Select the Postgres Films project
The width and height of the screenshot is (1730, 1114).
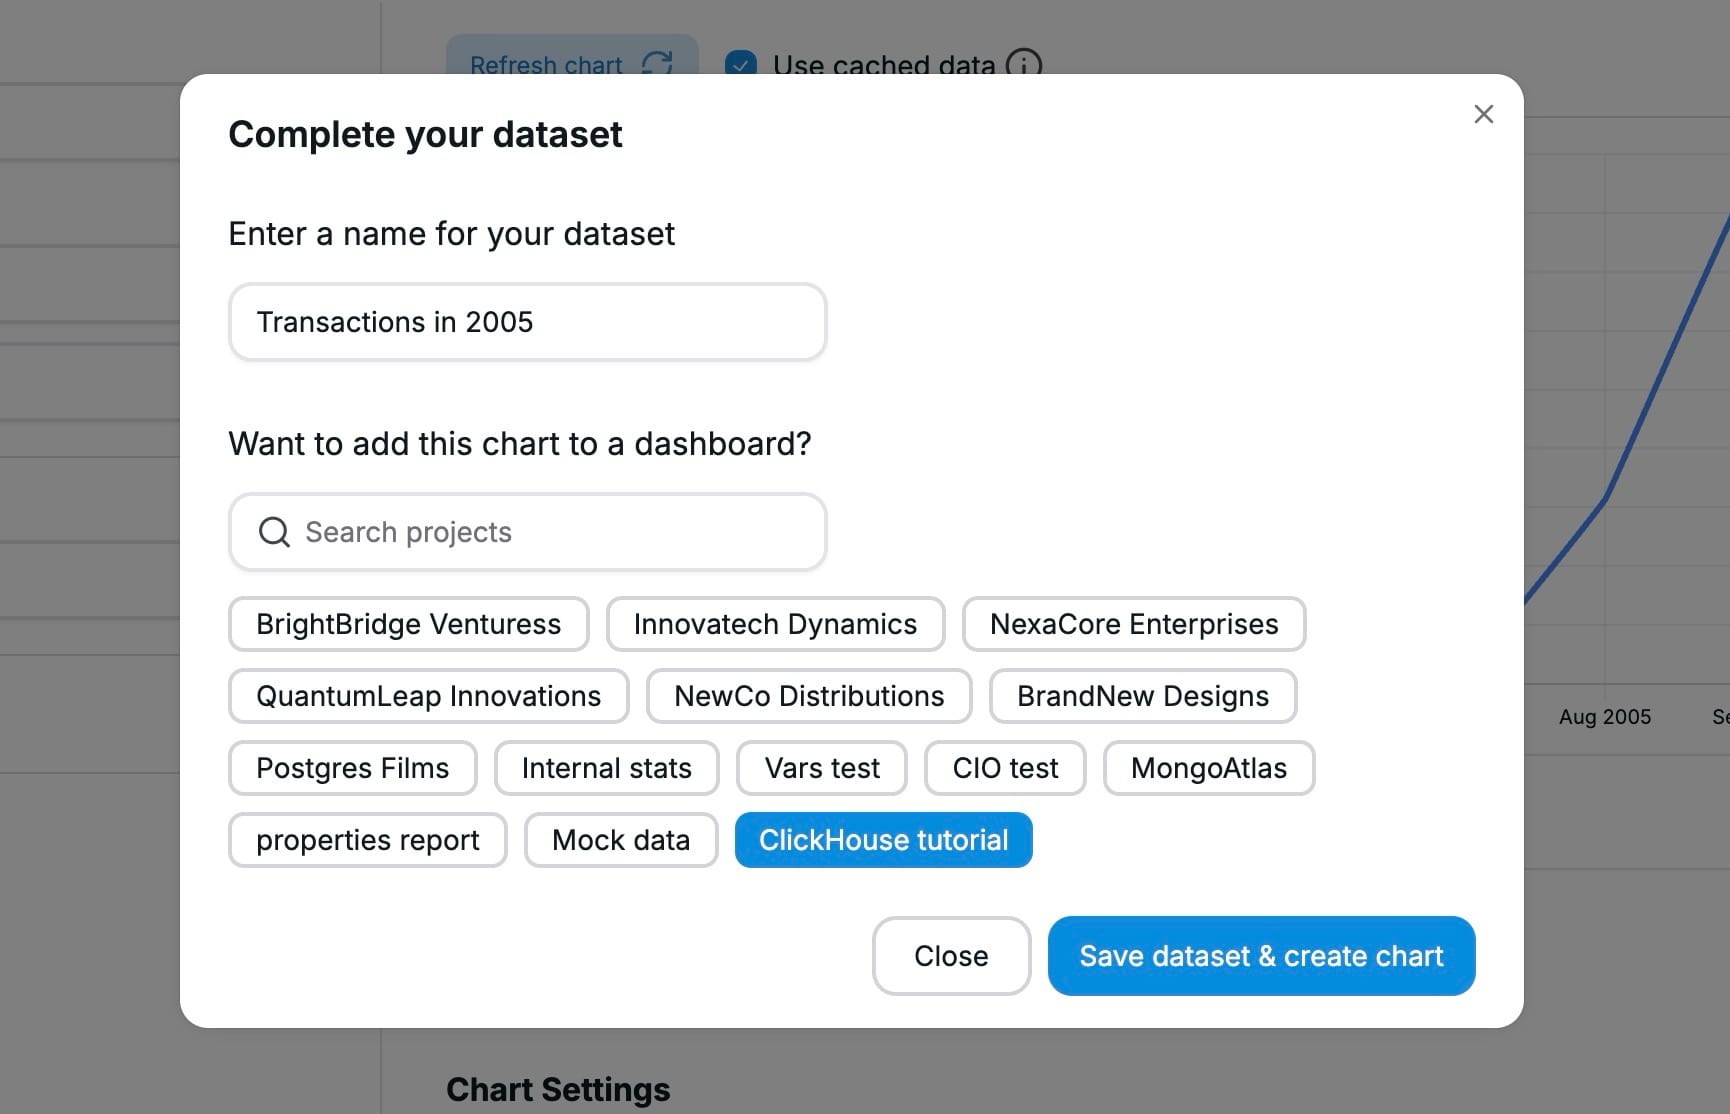pos(352,768)
